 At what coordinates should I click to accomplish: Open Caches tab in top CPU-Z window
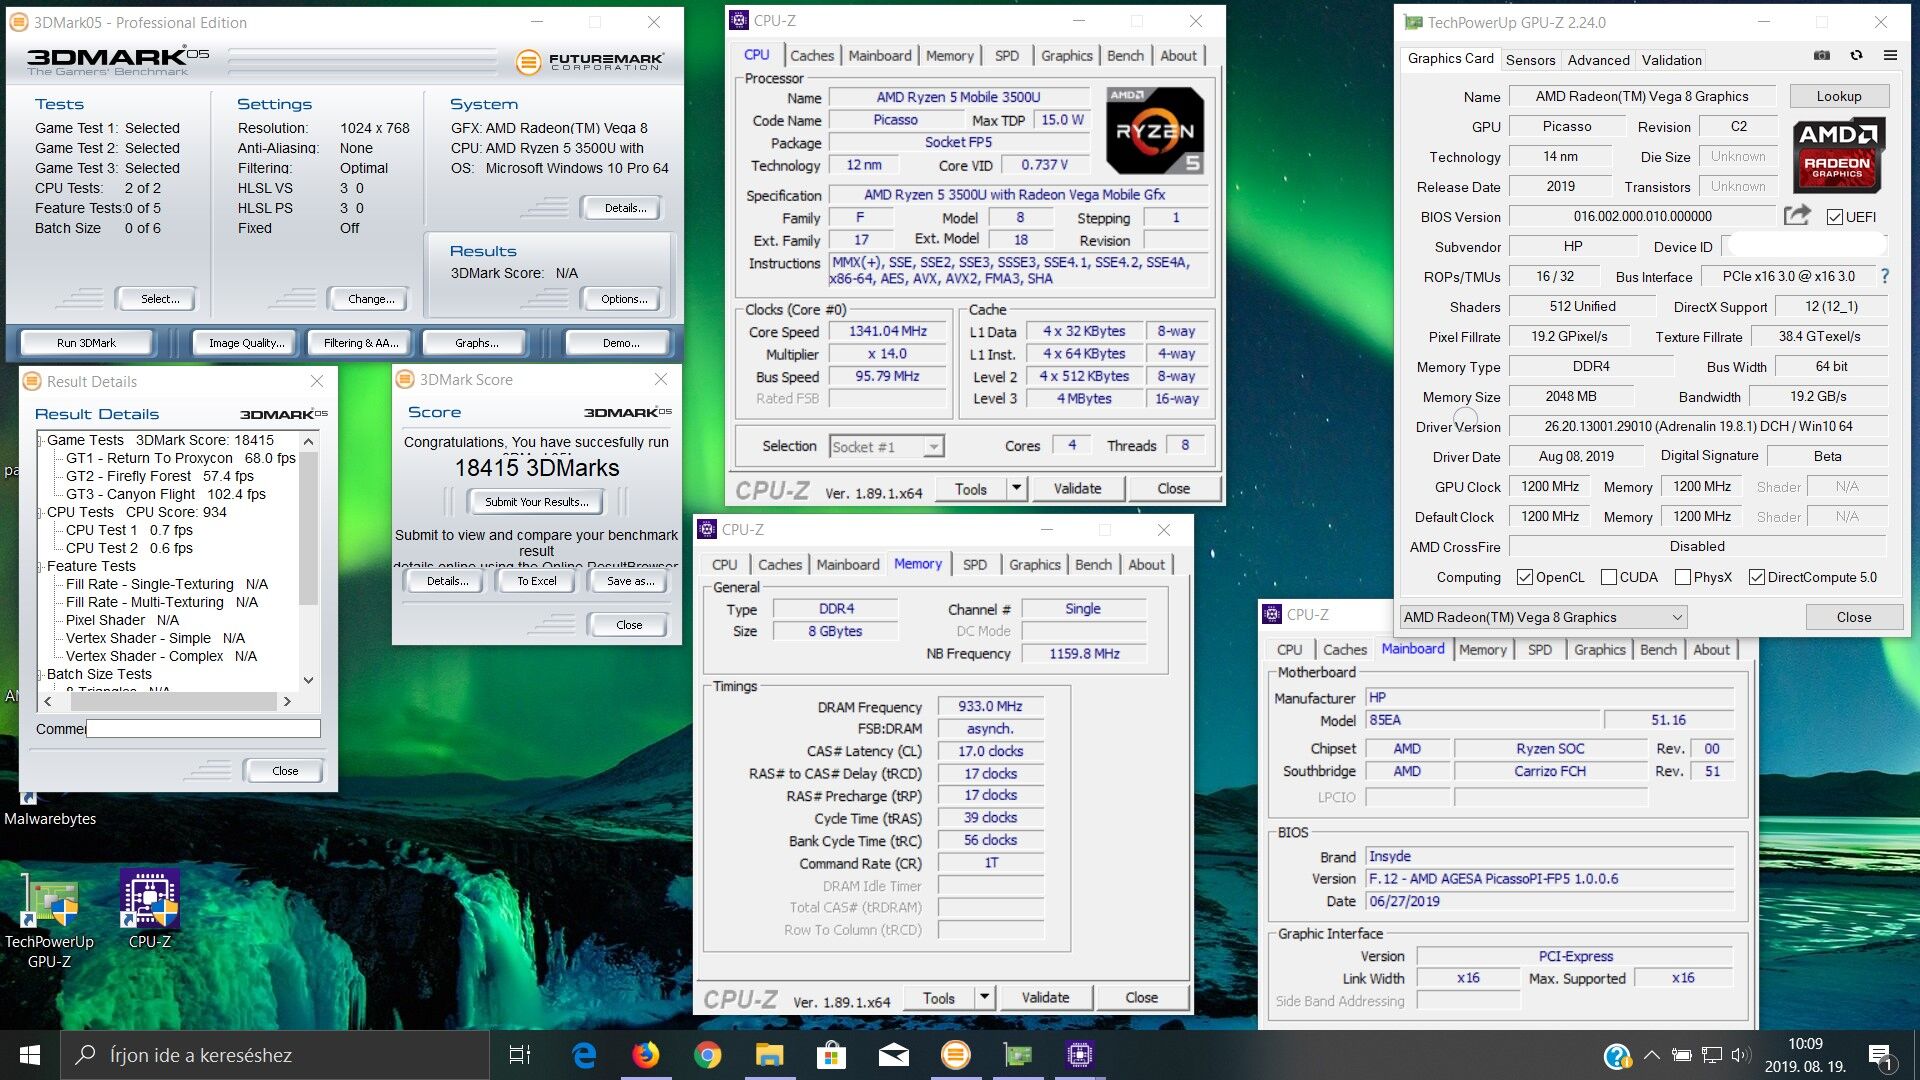coord(811,56)
